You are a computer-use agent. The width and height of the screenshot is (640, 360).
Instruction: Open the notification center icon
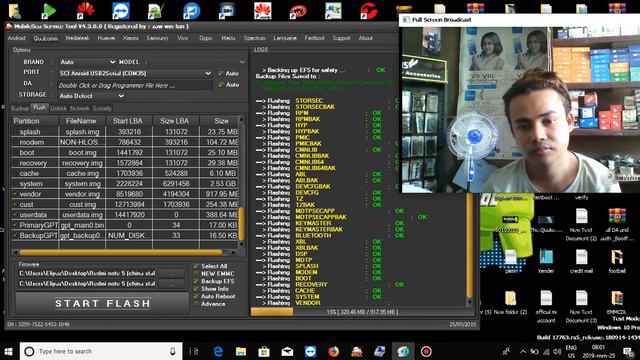[x=629, y=351]
